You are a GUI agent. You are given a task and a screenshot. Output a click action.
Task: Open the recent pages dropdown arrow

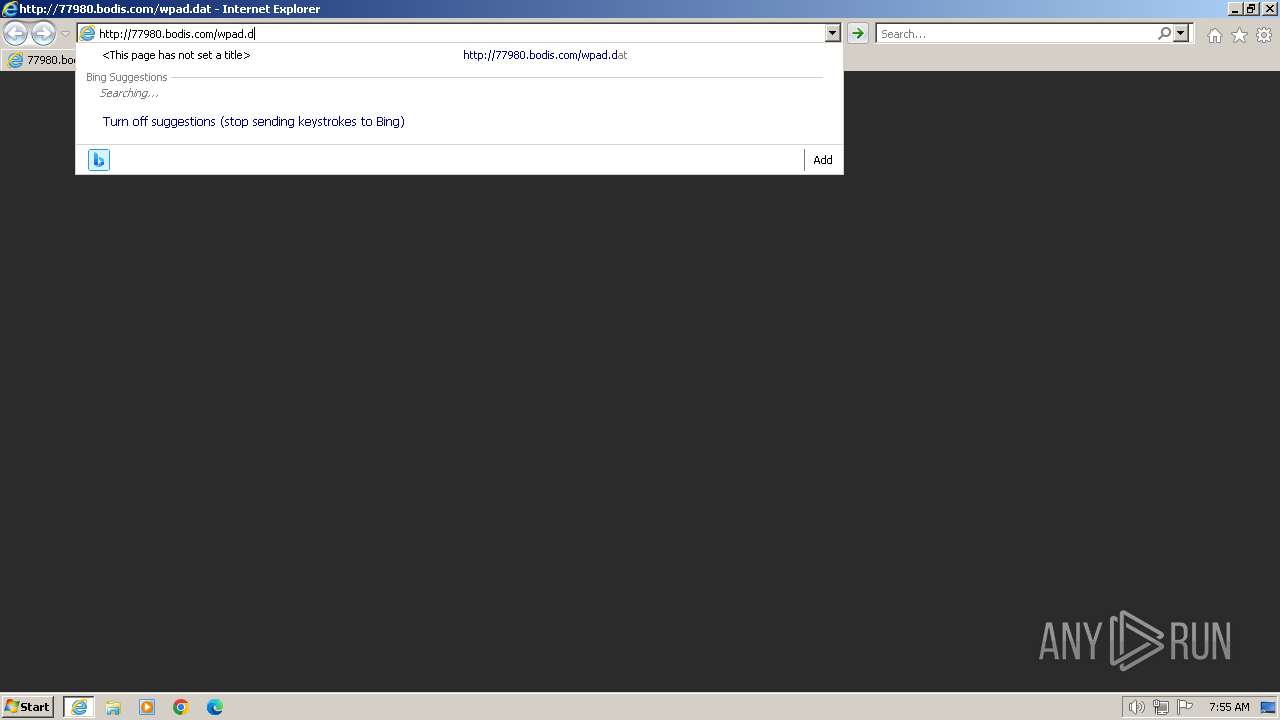coord(65,34)
